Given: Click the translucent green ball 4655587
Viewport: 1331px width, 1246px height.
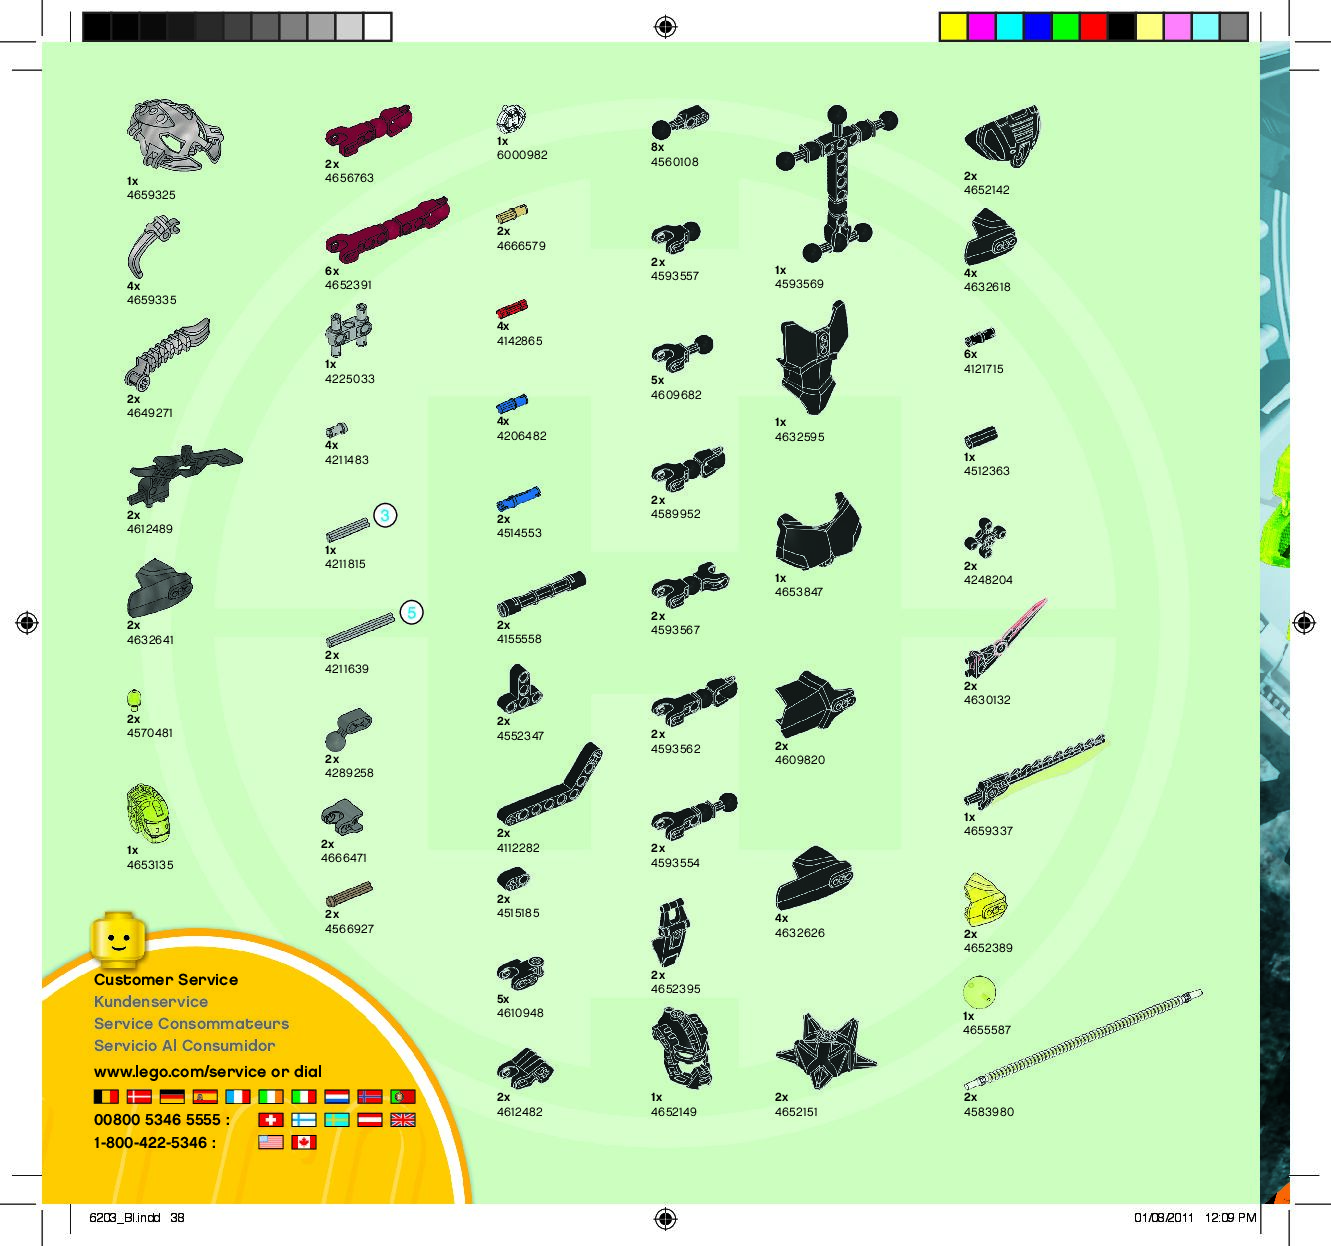Looking at the screenshot, I should 980,993.
